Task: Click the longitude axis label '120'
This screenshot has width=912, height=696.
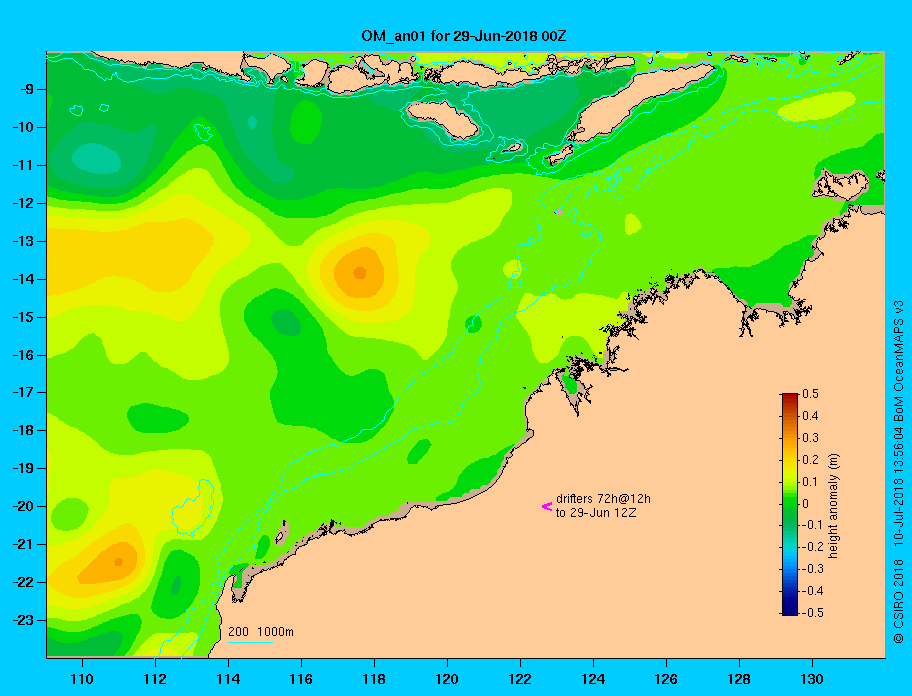Action: pyautogui.click(x=447, y=679)
